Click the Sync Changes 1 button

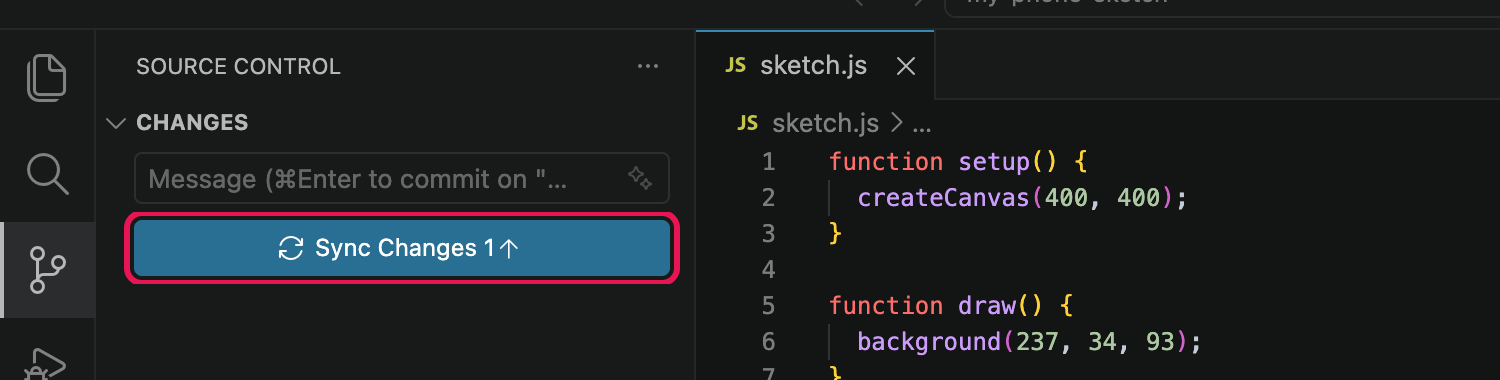pos(401,248)
